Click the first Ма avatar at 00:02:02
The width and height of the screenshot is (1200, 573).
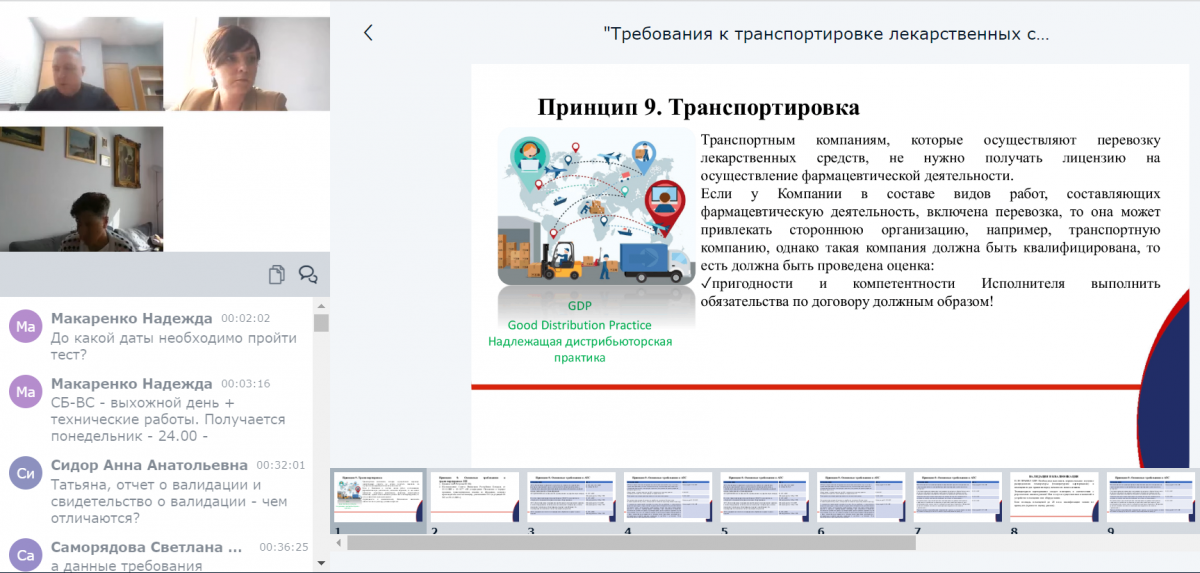[x=26, y=327]
